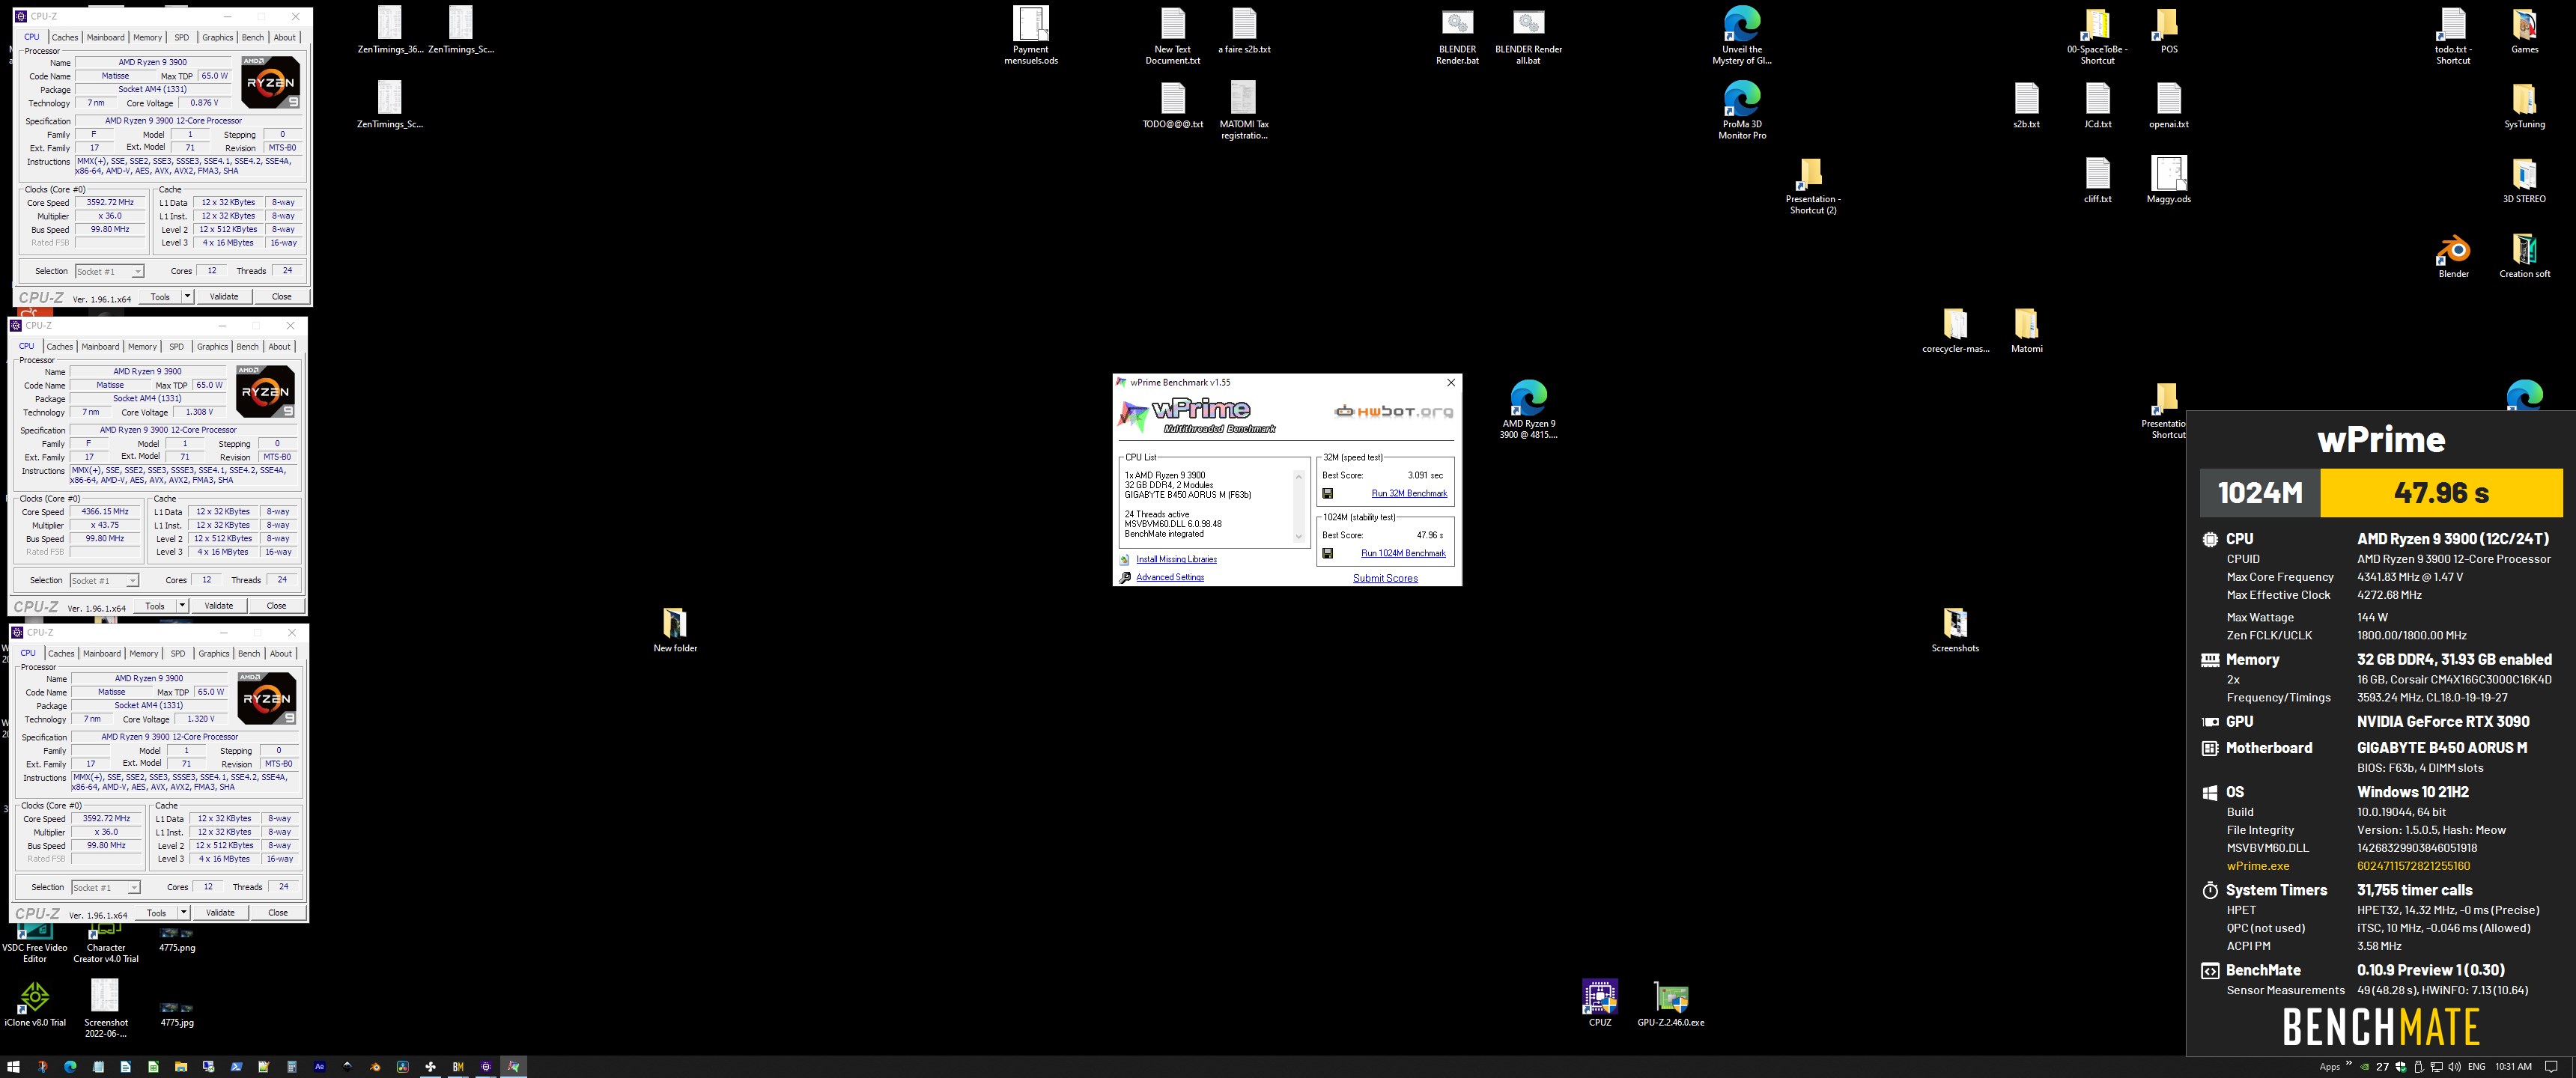Open Windows Security shield tray icon
The image size is (2576, 1078).
pyautogui.click(x=2401, y=1067)
